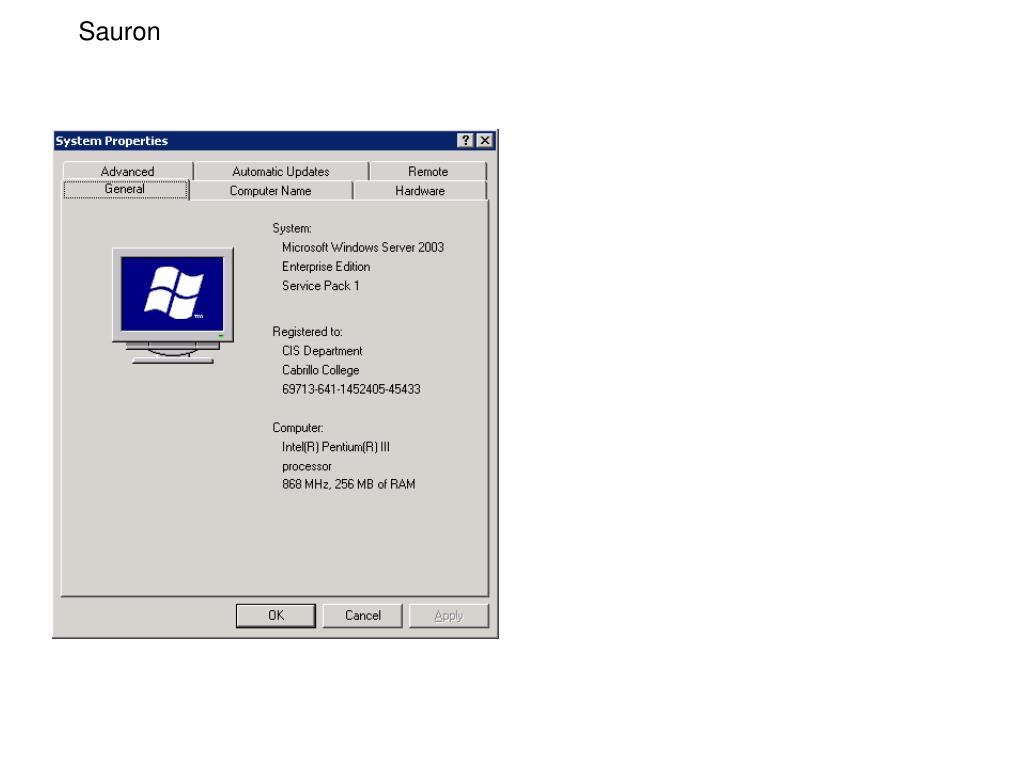Click the 'Registered to:' label
This screenshot has width=1024, height=768.
308,332
